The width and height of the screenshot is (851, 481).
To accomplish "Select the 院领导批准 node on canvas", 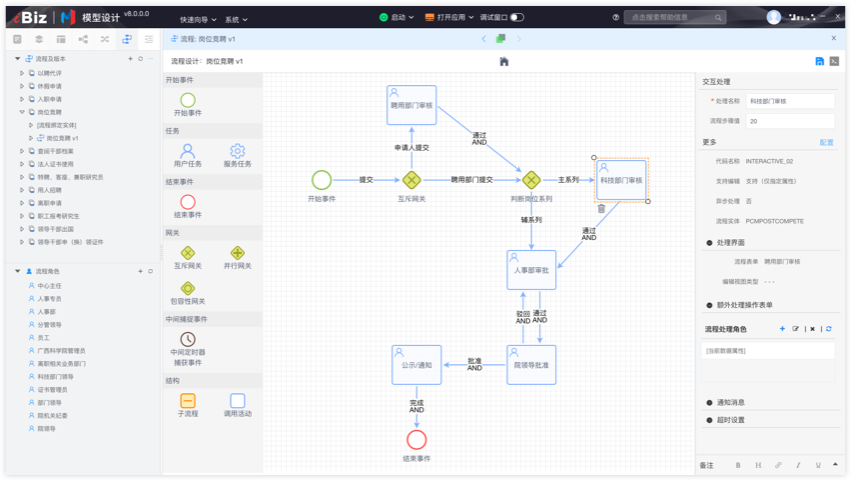I will [x=531, y=365].
